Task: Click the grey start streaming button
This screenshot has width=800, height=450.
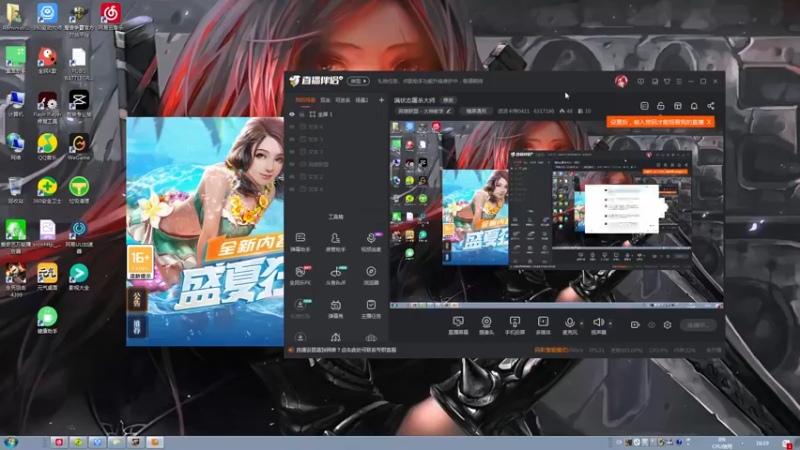Action: coord(698,325)
